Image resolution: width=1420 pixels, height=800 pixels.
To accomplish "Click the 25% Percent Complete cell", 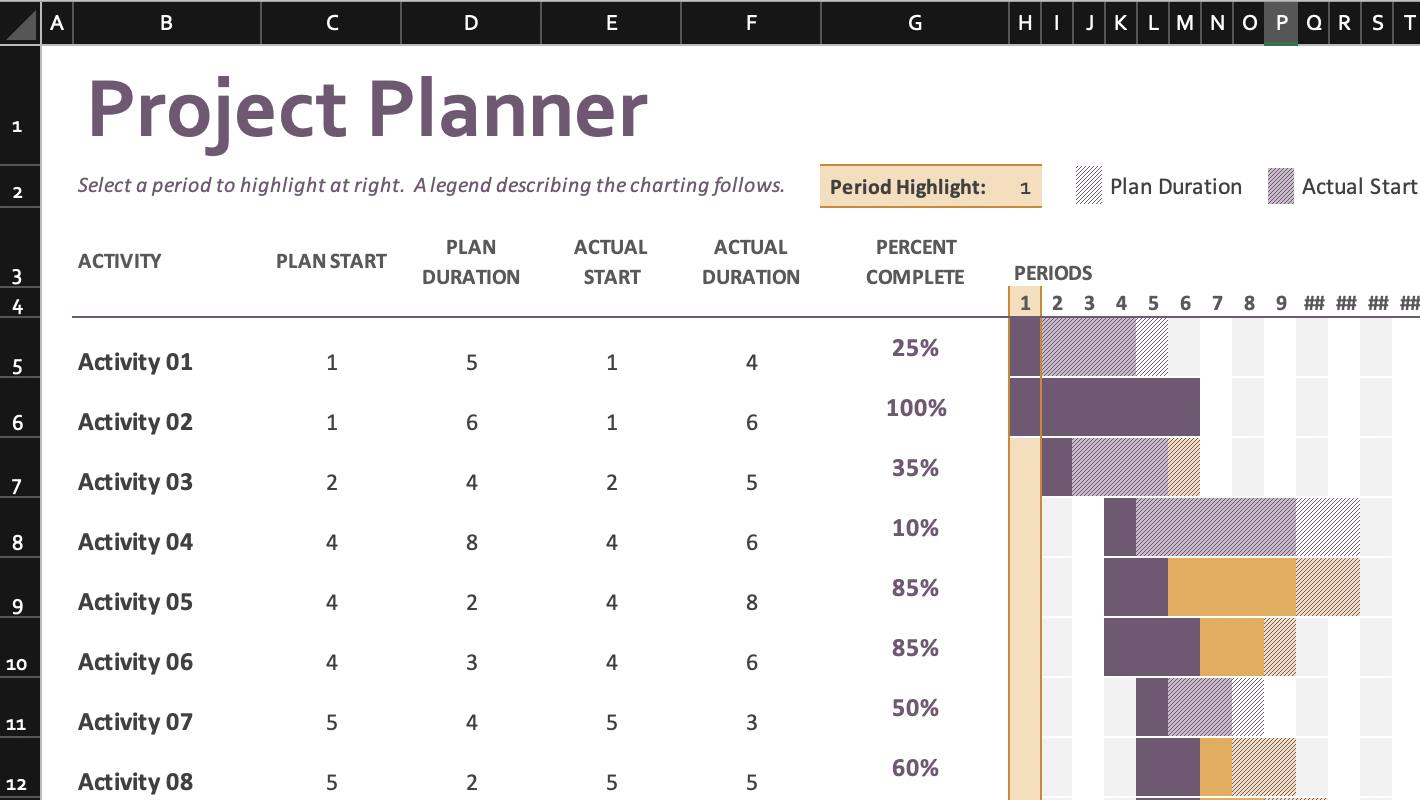I will tap(913, 348).
